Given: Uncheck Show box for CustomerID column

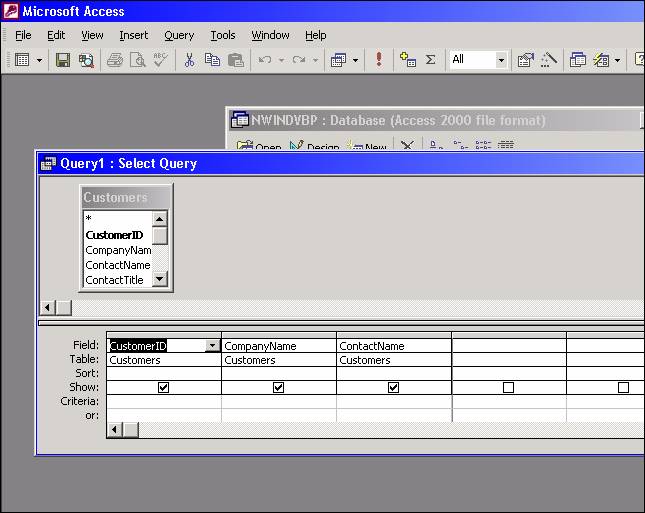Looking at the screenshot, I should click(163, 387).
